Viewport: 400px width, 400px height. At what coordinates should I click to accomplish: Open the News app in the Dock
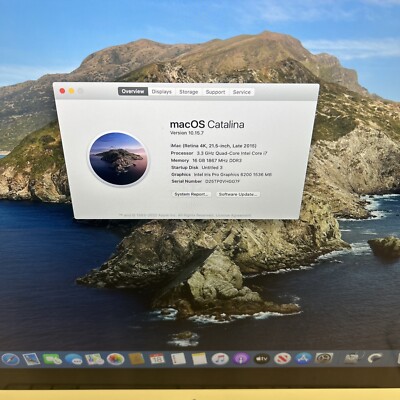tap(282, 359)
